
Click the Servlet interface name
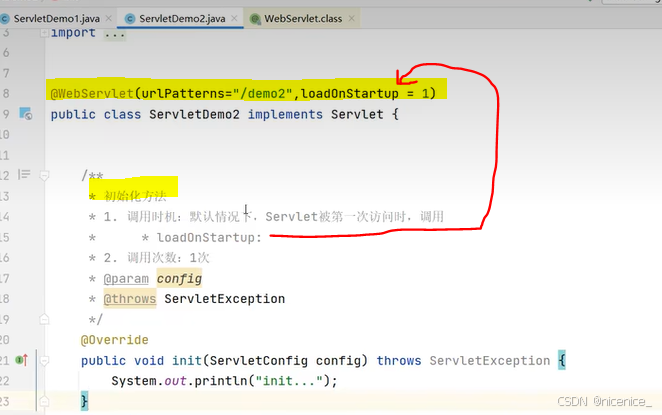[357, 114]
